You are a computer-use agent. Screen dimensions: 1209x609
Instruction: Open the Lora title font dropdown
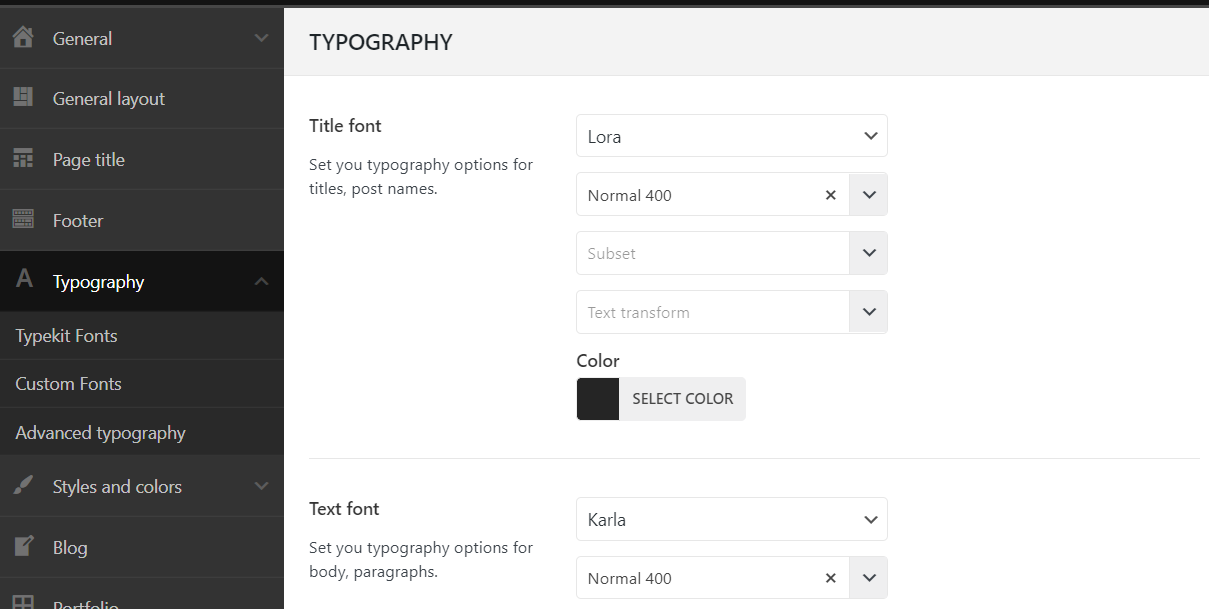731,136
